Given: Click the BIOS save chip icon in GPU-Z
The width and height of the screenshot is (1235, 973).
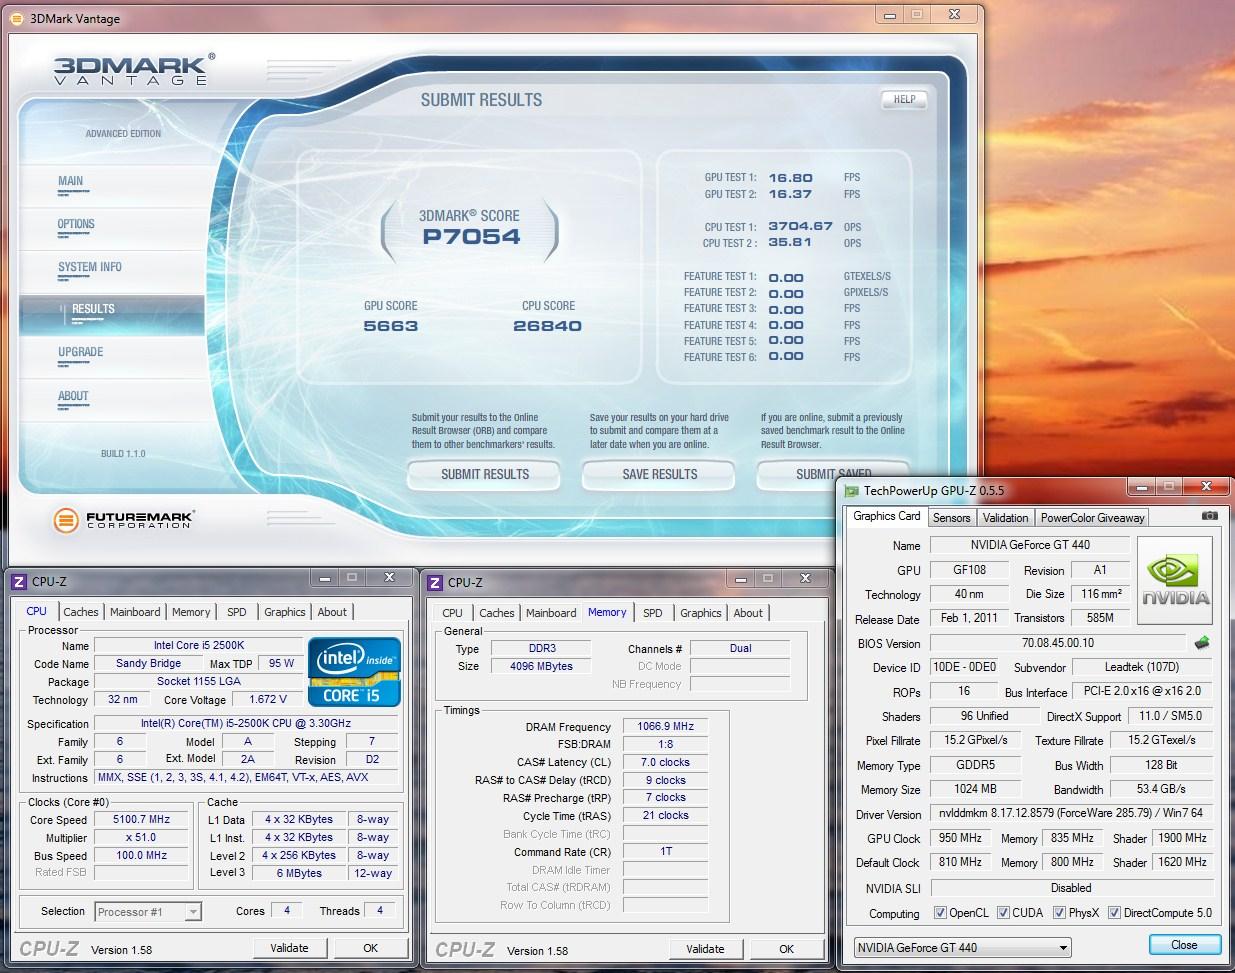Looking at the screenshot, I should coord(1202,643).
